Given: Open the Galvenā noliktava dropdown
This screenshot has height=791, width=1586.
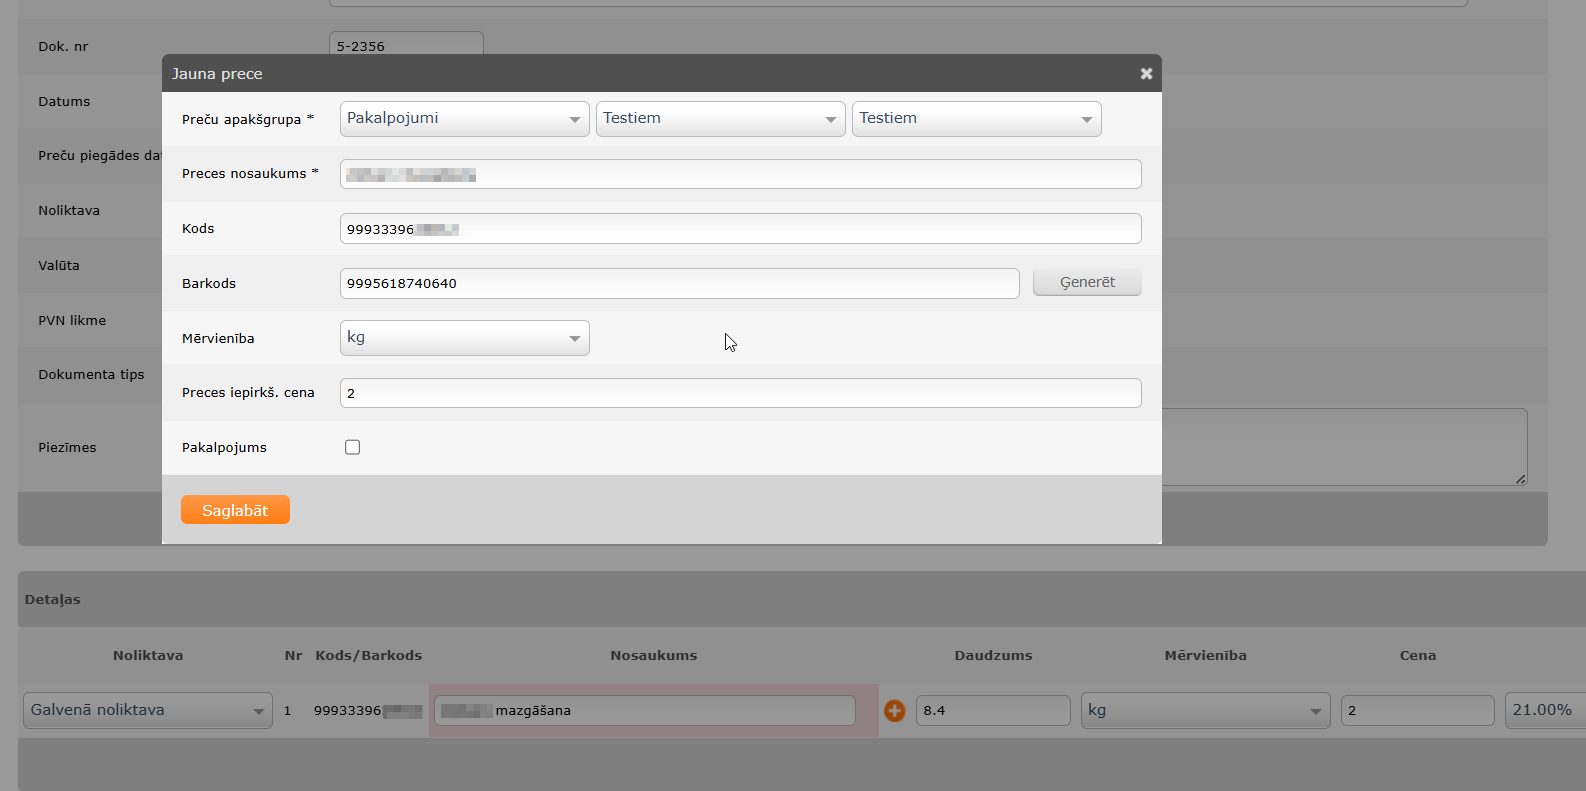Looking at the screenshot, I should pyautogui.click(x=148, y=711).
